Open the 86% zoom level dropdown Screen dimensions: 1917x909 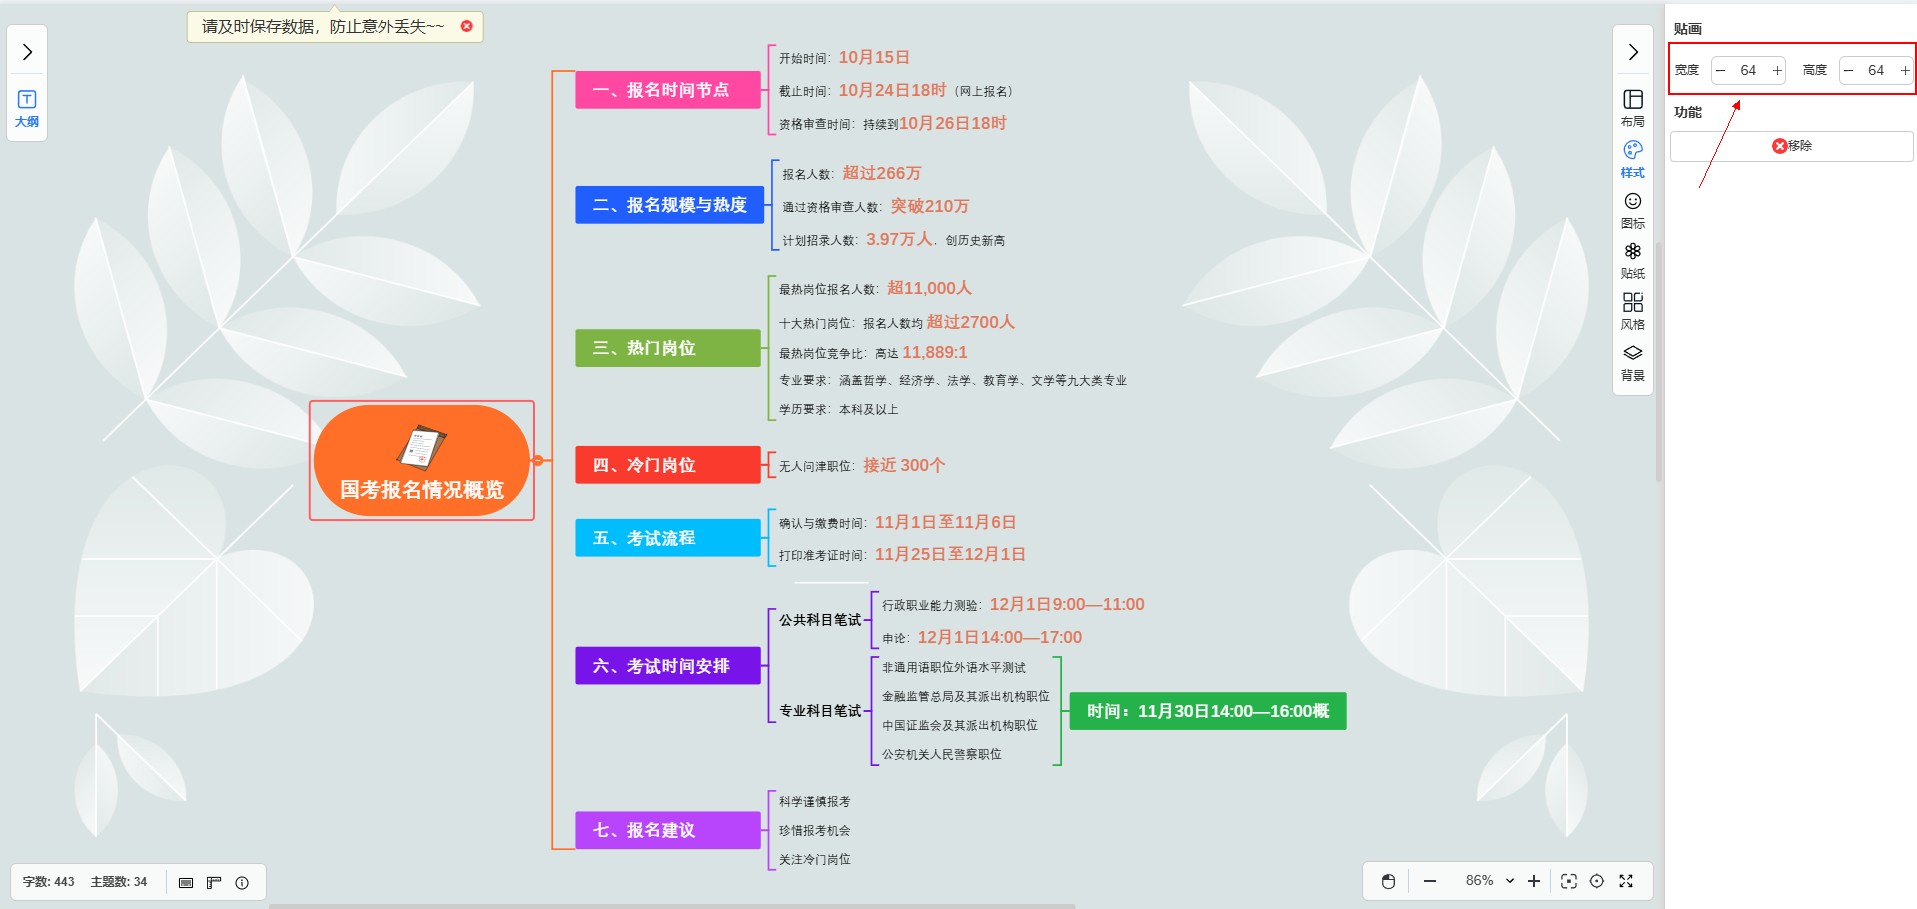click(1489, 881)
